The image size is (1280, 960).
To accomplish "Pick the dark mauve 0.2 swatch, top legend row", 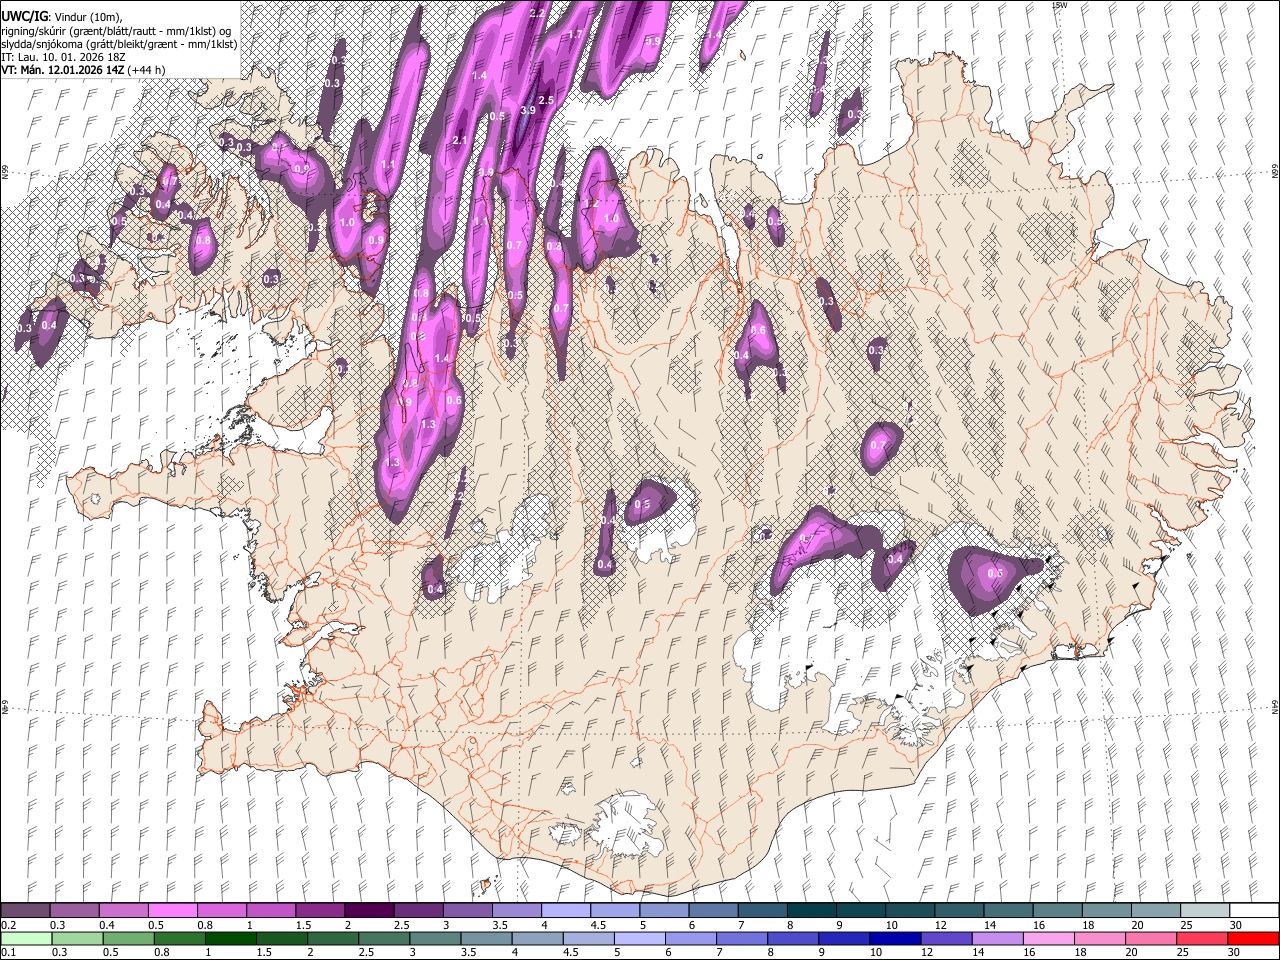I will (25, 911).
